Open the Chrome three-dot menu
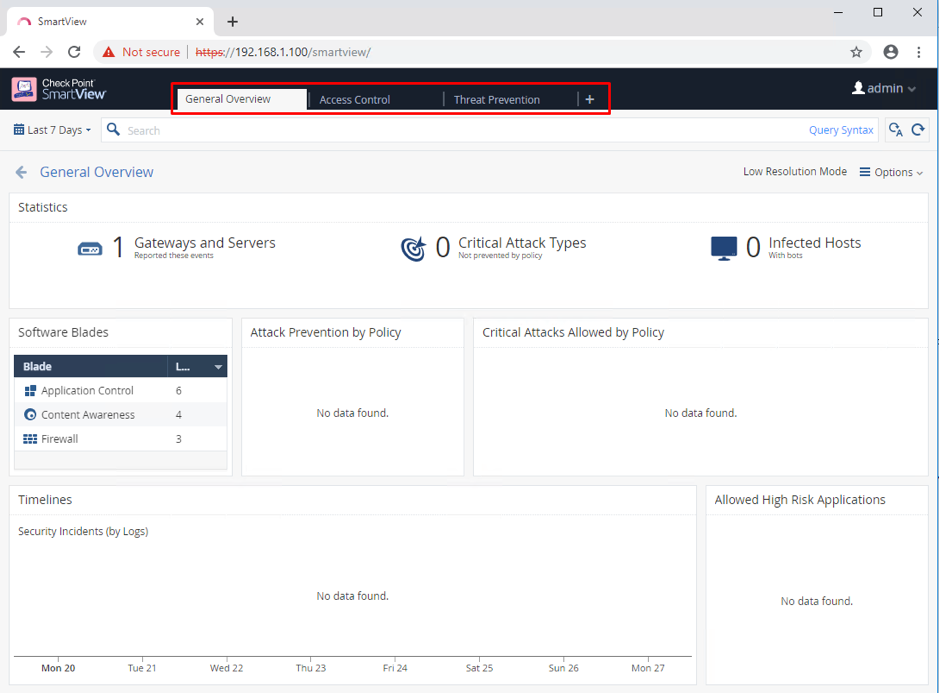Screen dimensions: 939x693 coord(919,52)
